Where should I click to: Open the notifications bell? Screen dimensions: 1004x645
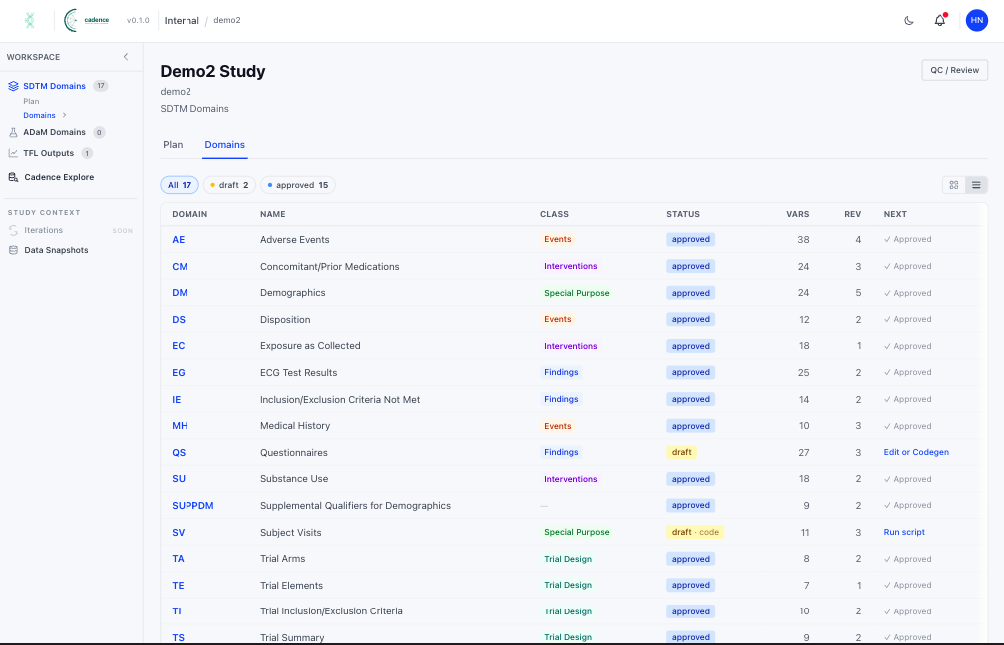tap(939, 20)
